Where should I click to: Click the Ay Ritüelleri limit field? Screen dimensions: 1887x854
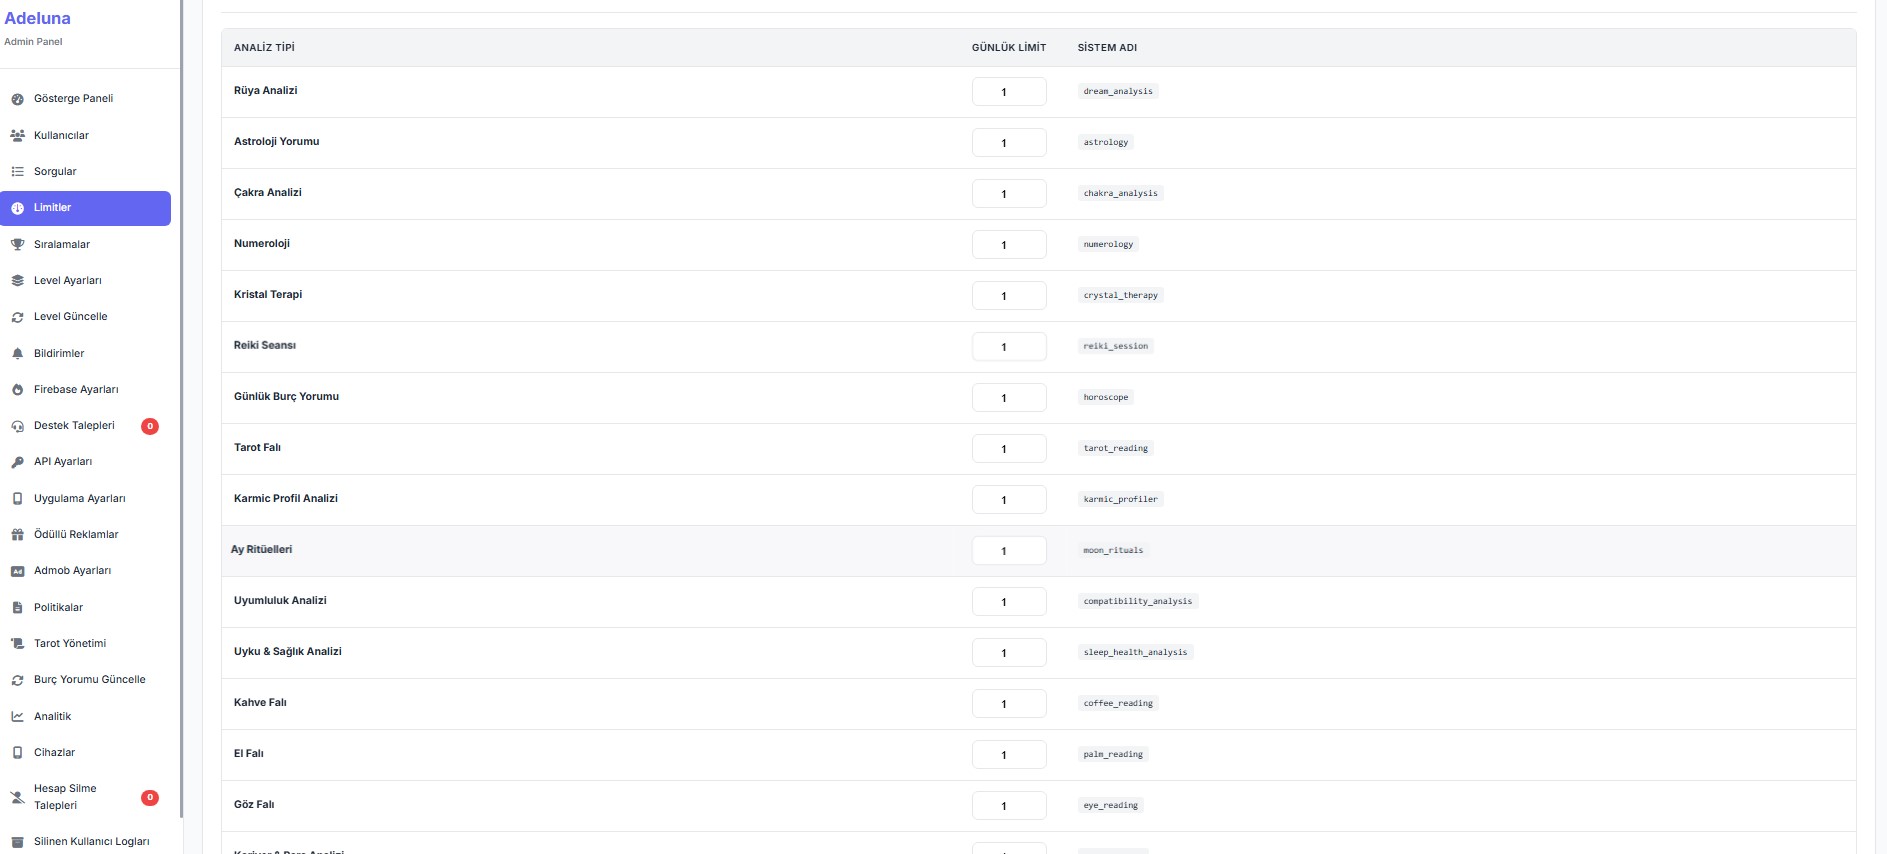pyautogui.click(x=1008, y=551)
